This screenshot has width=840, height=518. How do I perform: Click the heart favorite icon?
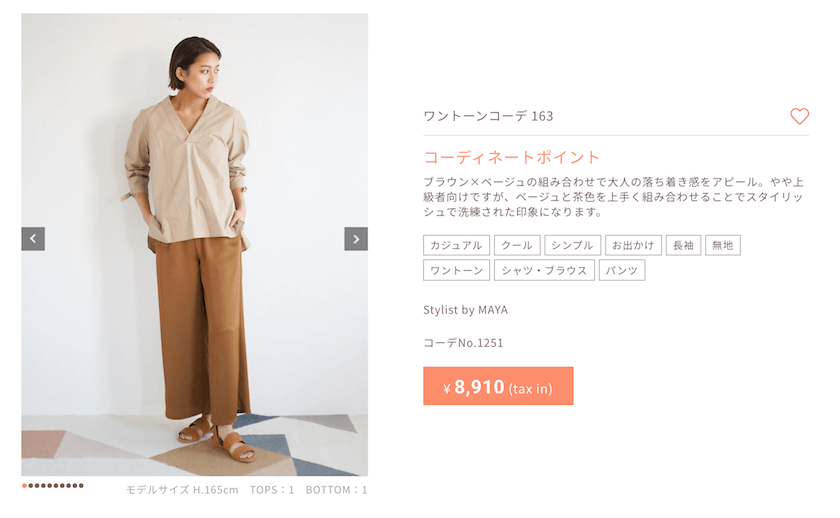799,116
